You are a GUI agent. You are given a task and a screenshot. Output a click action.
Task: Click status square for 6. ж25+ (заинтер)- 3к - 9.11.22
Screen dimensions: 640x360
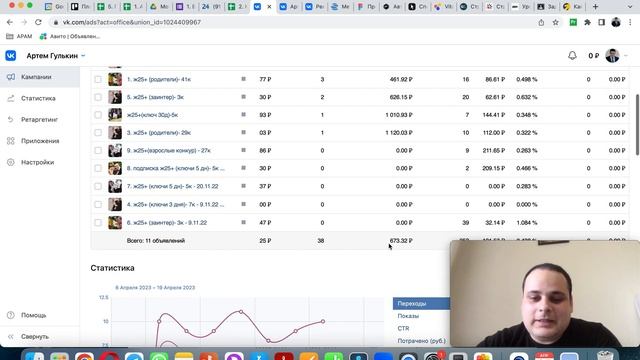pos(243,222)
